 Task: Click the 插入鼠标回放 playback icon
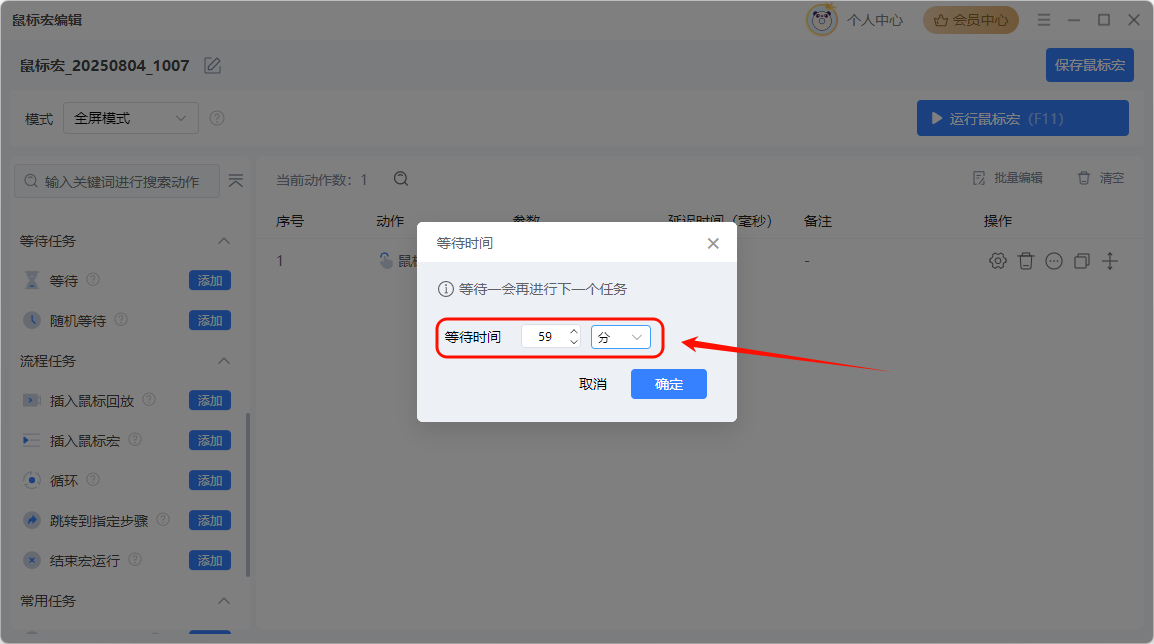click(x=32, y=400)
